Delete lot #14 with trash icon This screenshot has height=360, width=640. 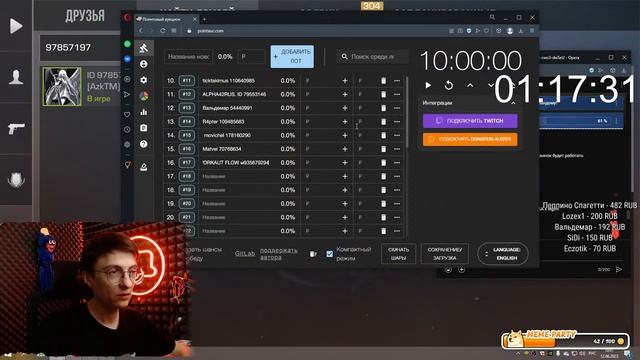[x=383, y=122]
